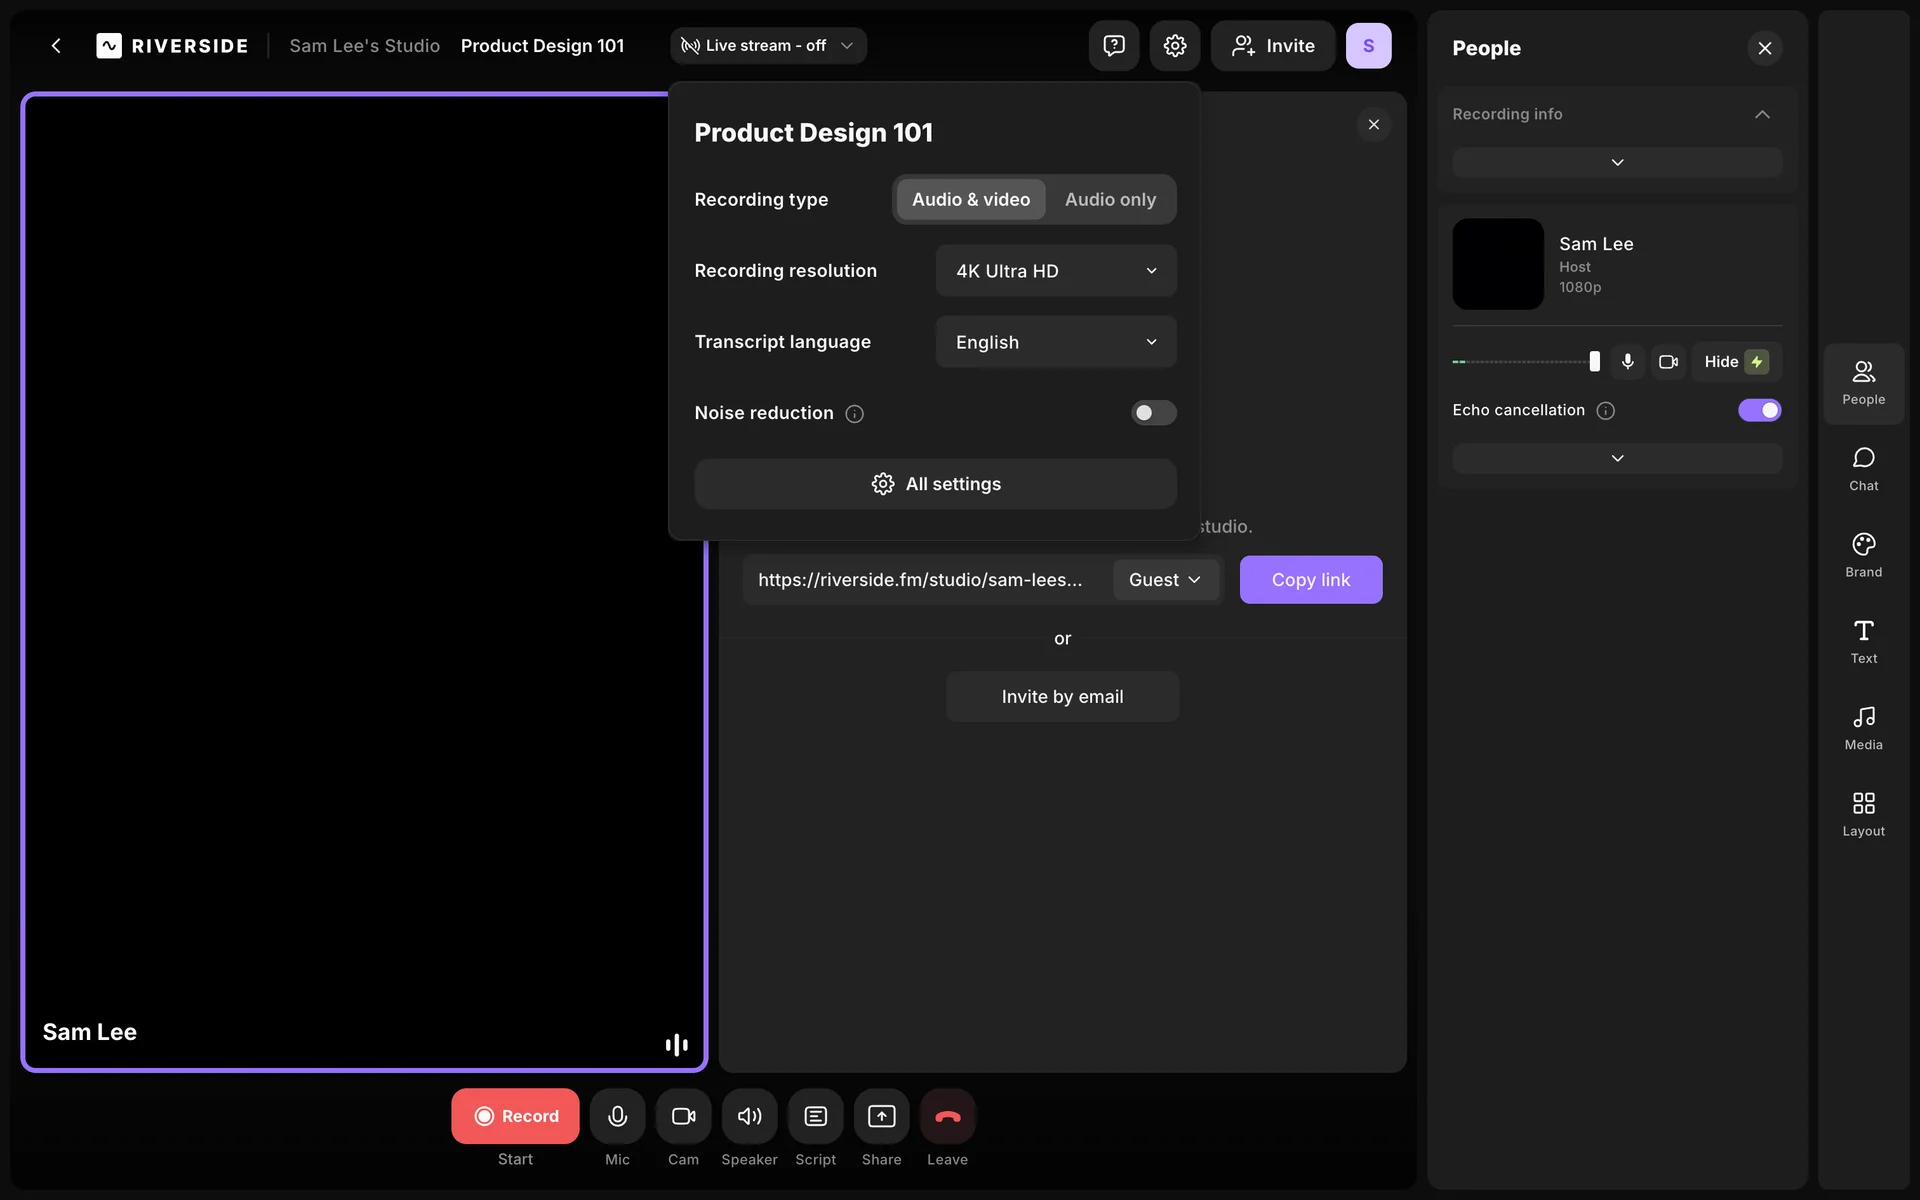This screenshot has height=1200, width=1920.
Task: Open the Layout options
Action: point(1863,814)
